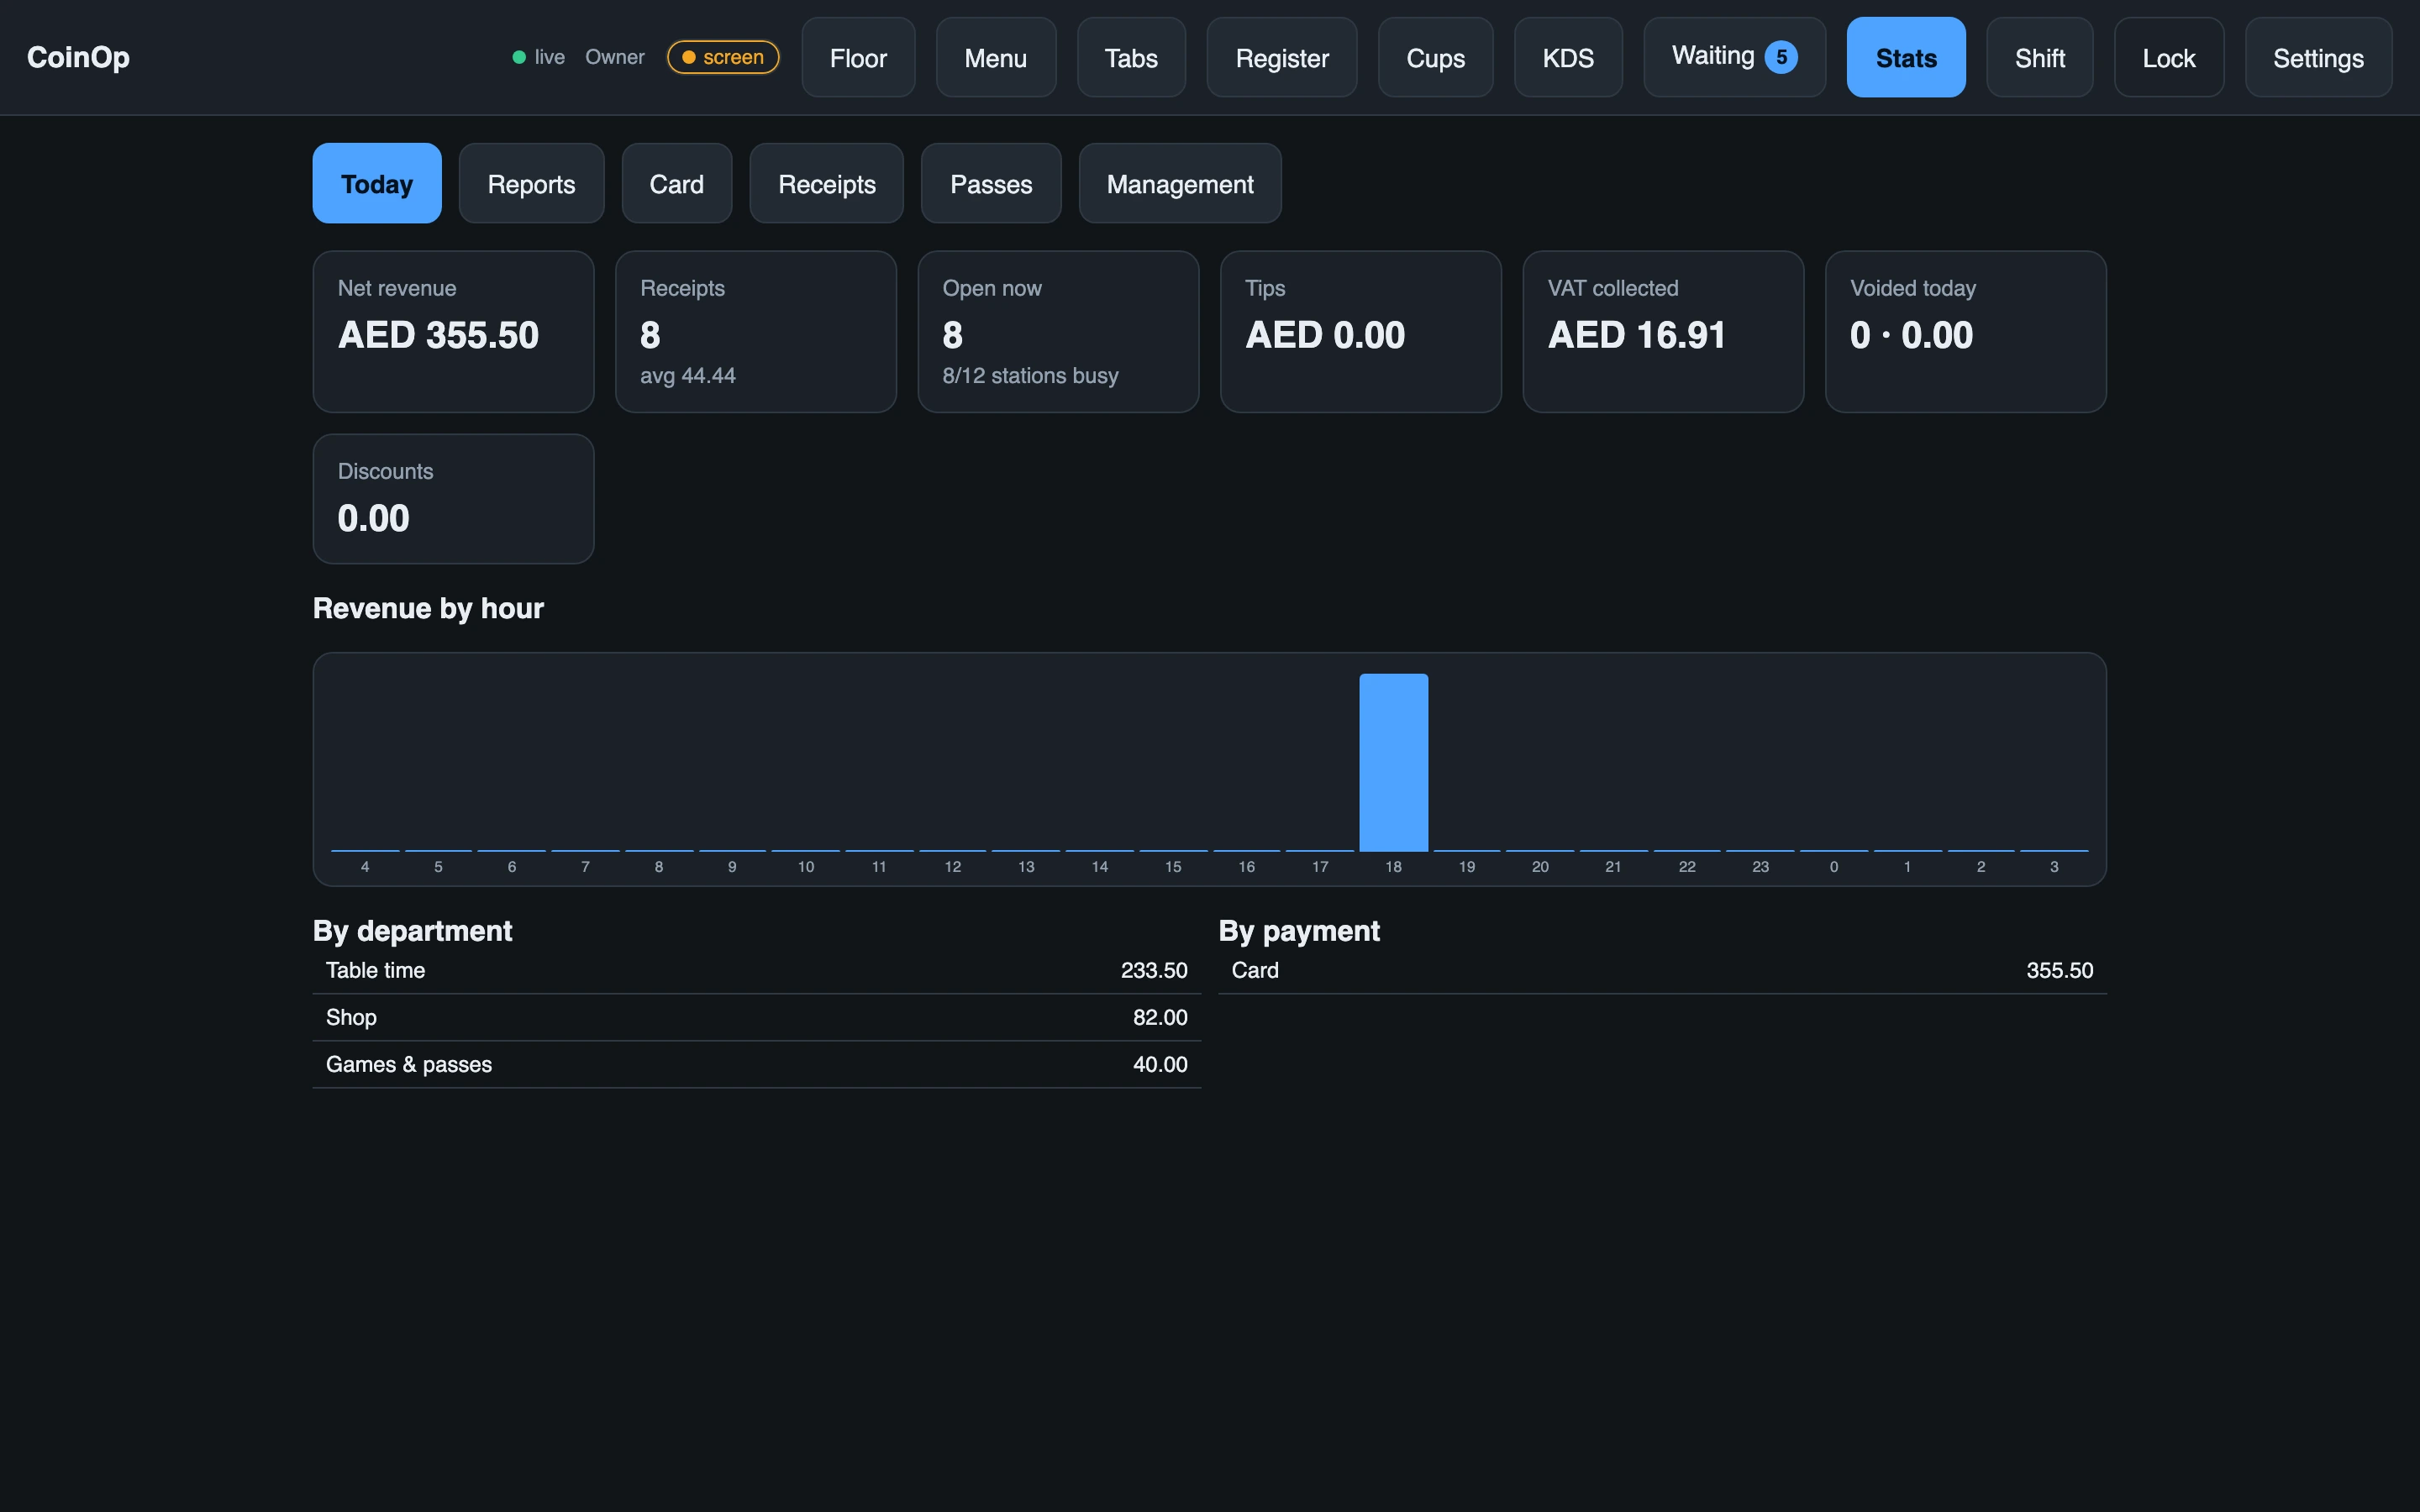Viewport: 2420px width, 1512px height.
Task: Switch to the Reports sub-tab
Action: 531,183
